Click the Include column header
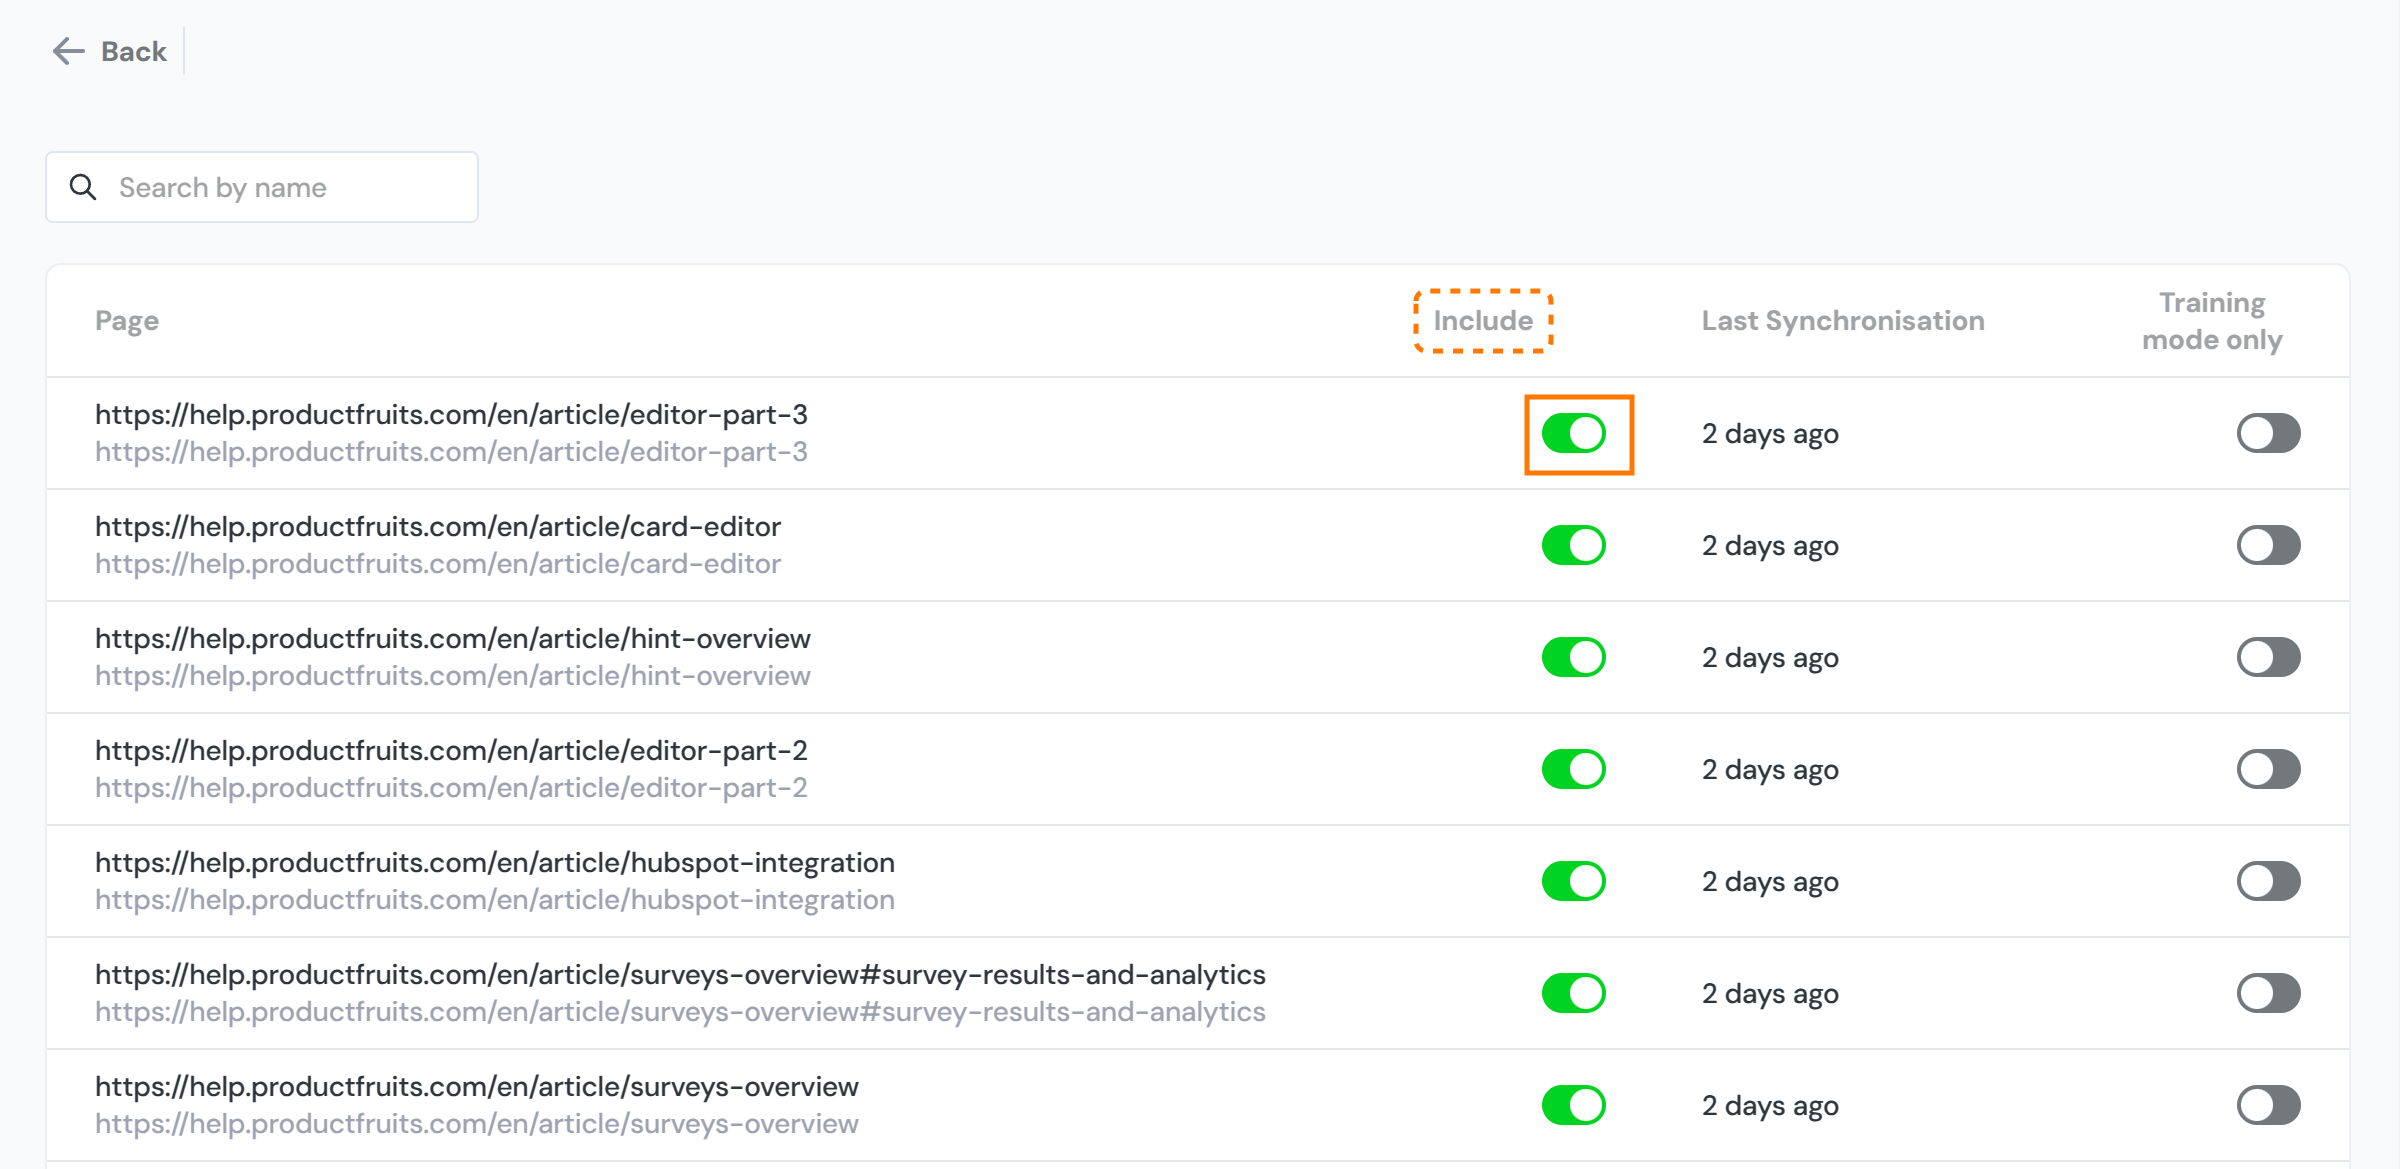The width and height of the screenshot is (2400, 1169). (x=1482, y=321)
